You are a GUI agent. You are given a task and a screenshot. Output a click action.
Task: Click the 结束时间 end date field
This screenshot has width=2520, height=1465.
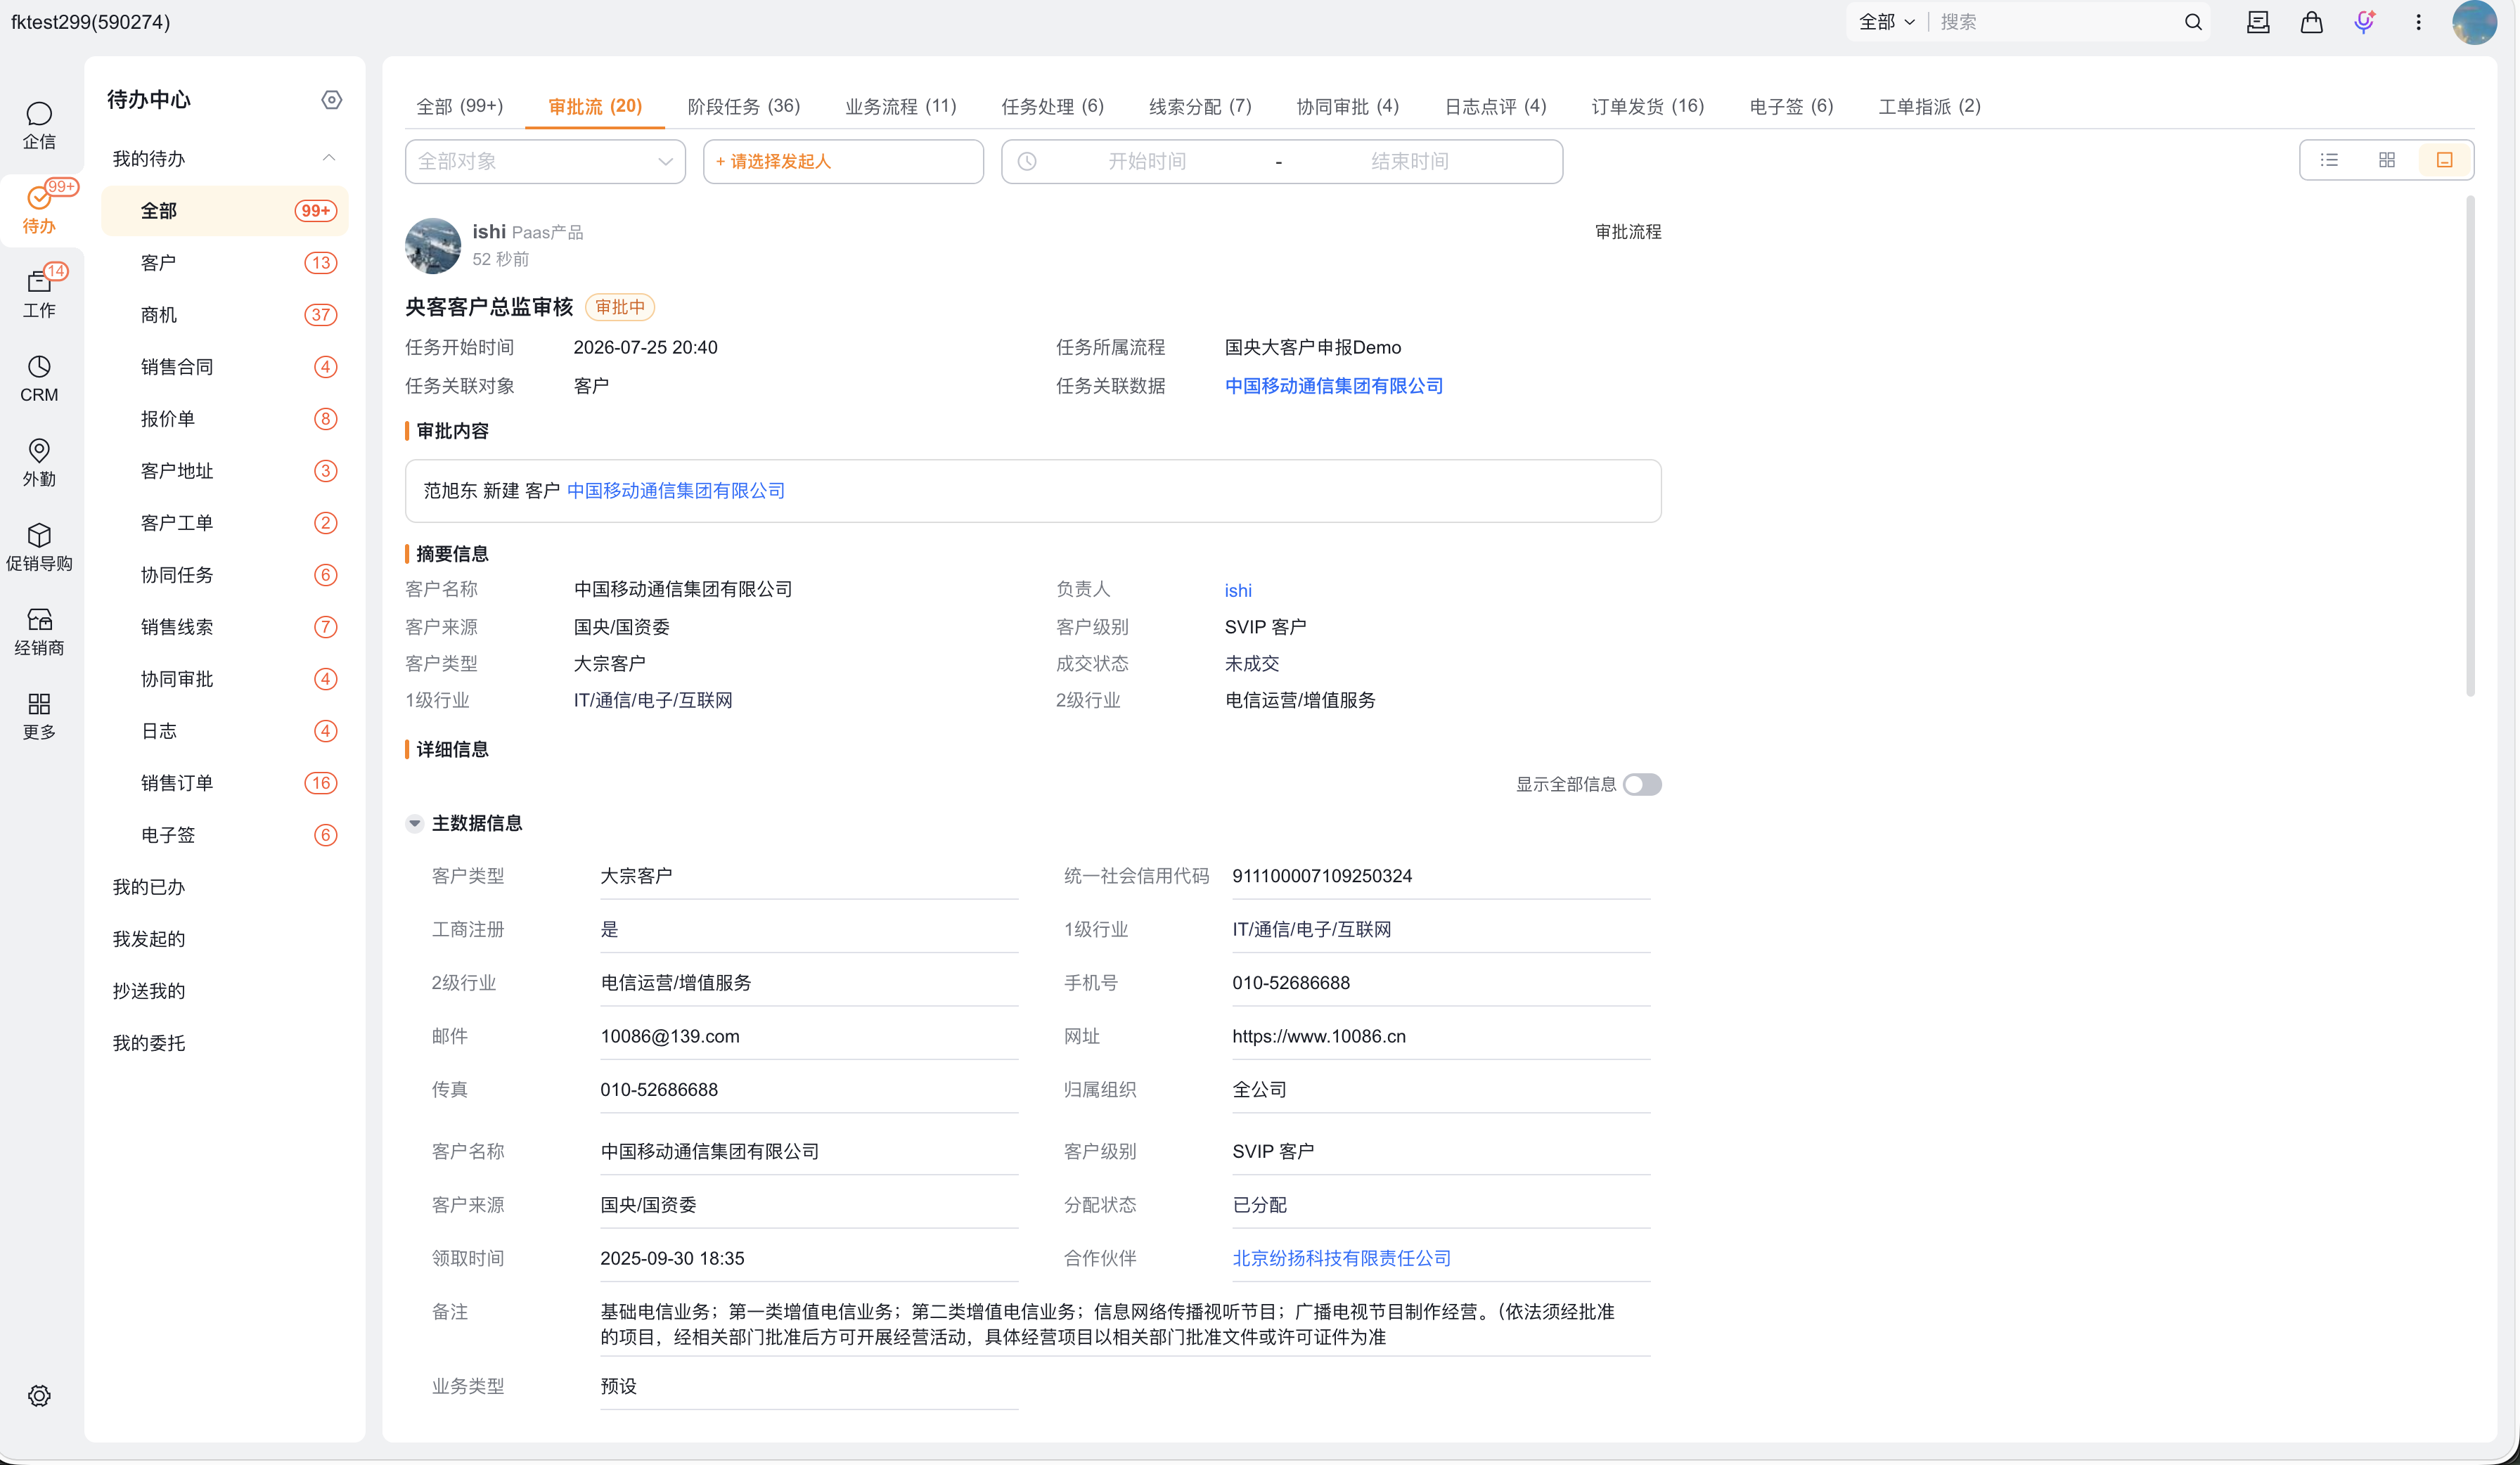point(1410,161)
